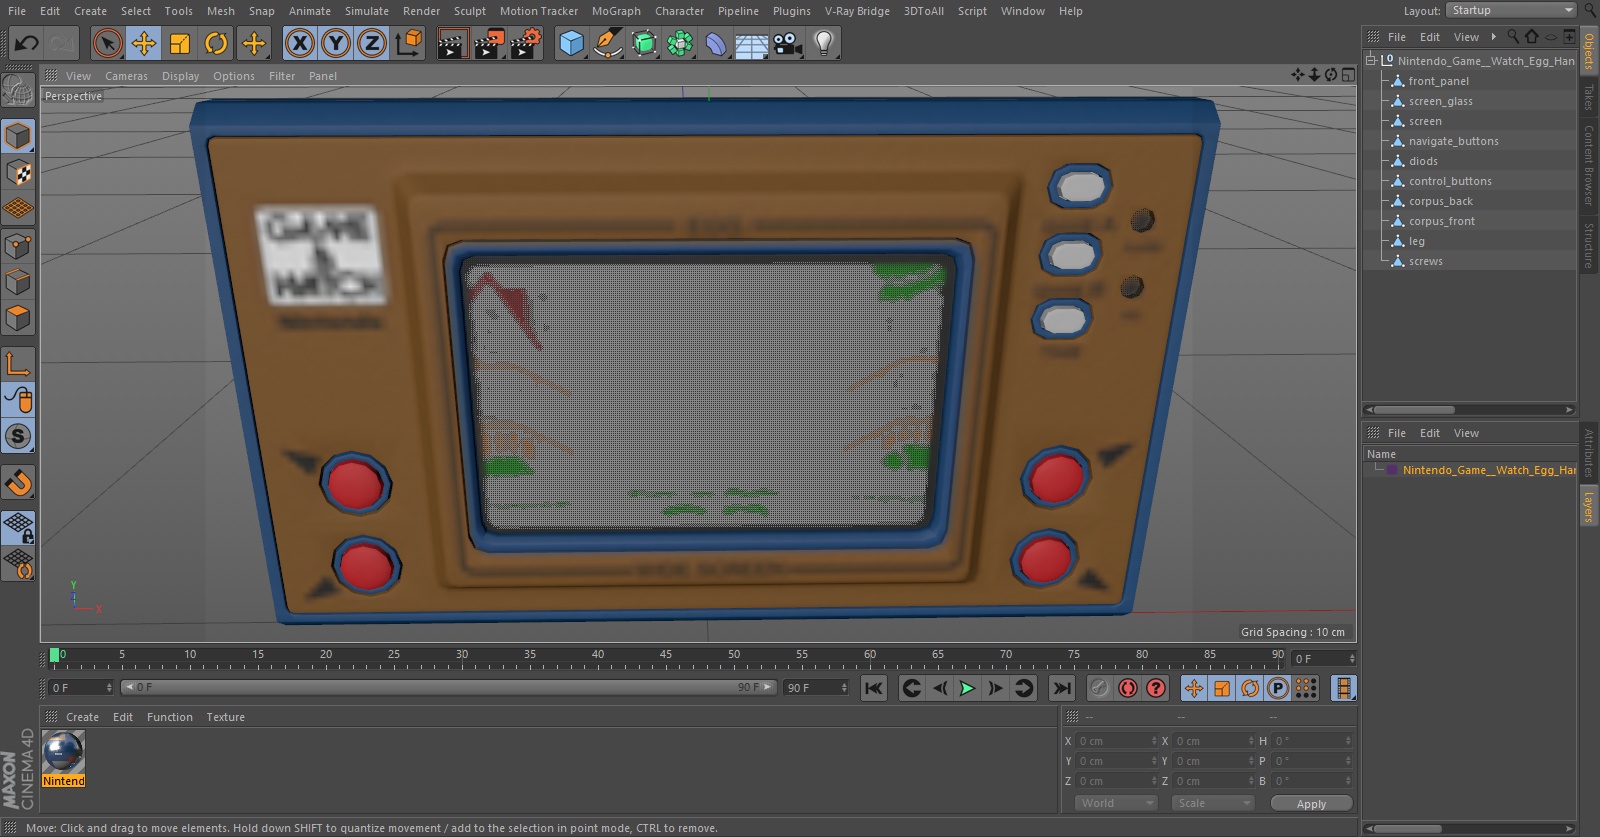This screenshot has width=1600, height=837.
Task: Toggle X axis lock
Action: [299, 43]
